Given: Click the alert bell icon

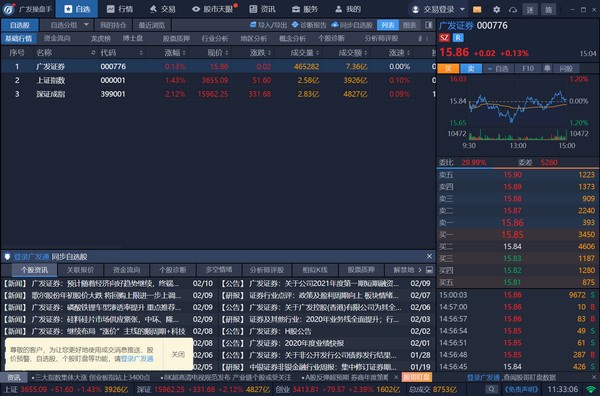Looking at the screenshot, I should pos(547,69).
